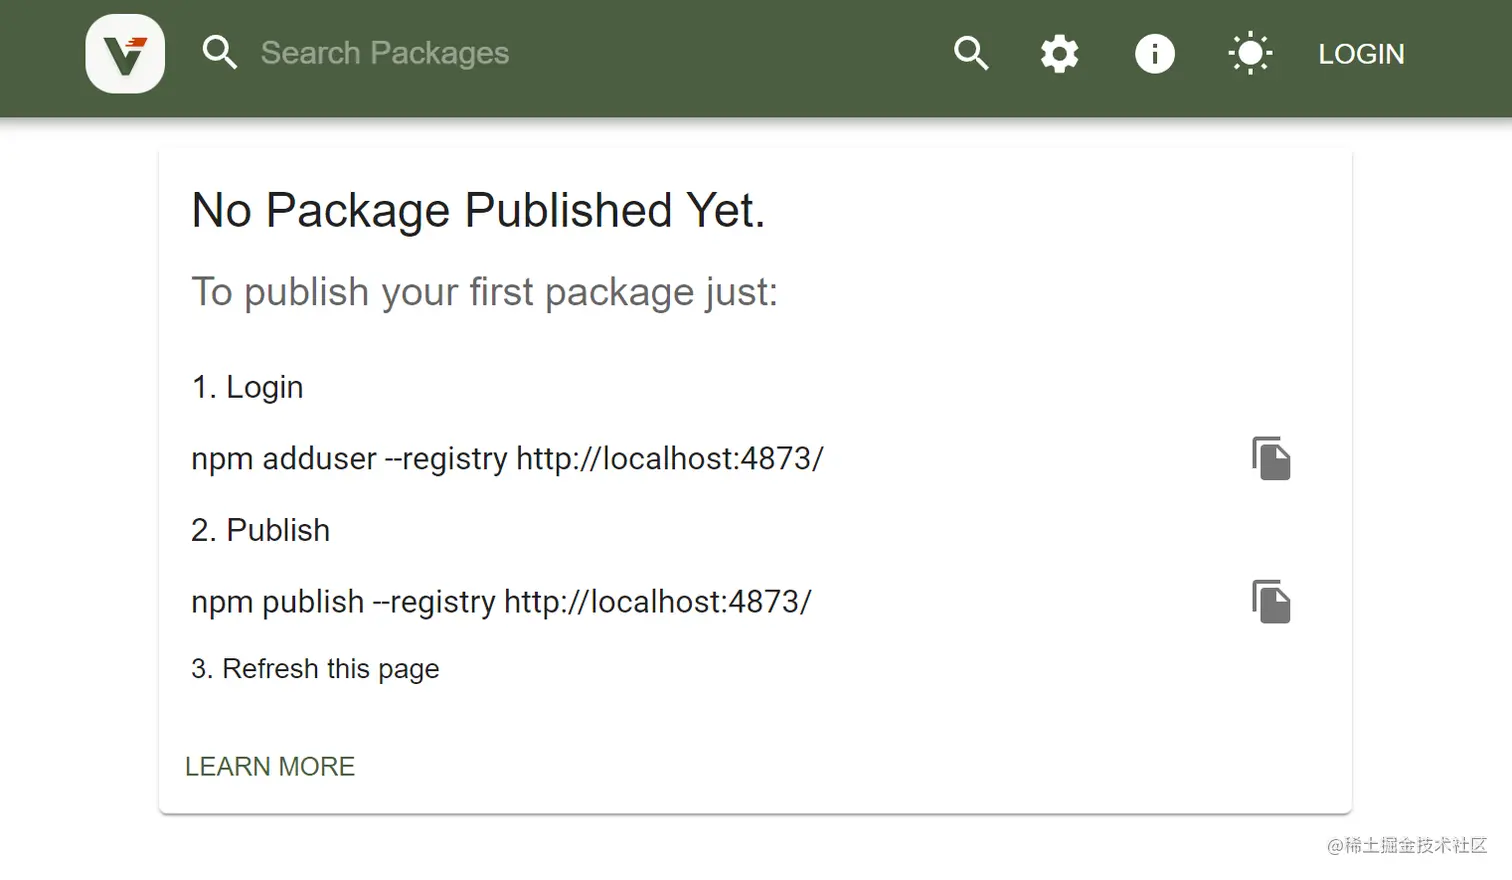Click the "1. Login" step label
The image size is (1512, 880).
[247, 387]
